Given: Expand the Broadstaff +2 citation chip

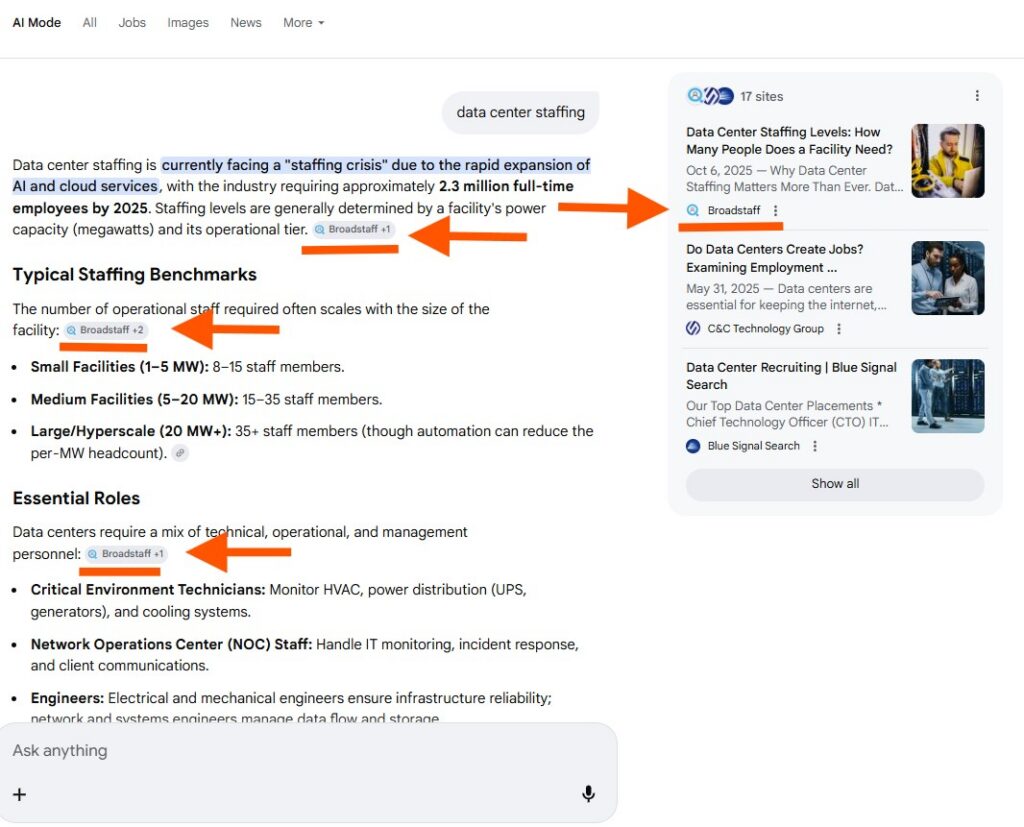Looking at the screenshot, I should click(105, 329).
